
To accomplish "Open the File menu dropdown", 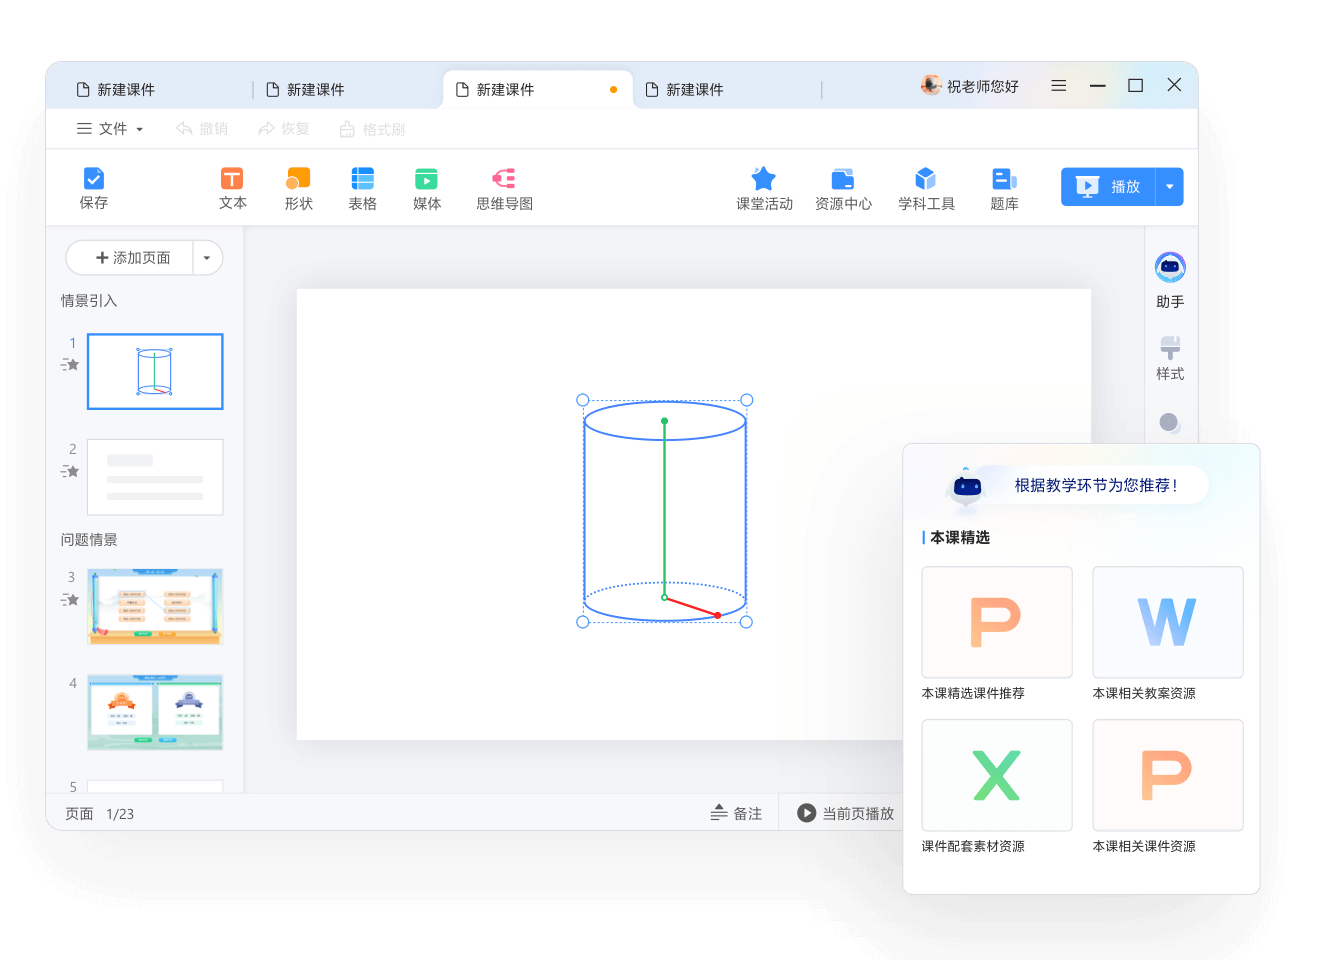I will 110,129.
